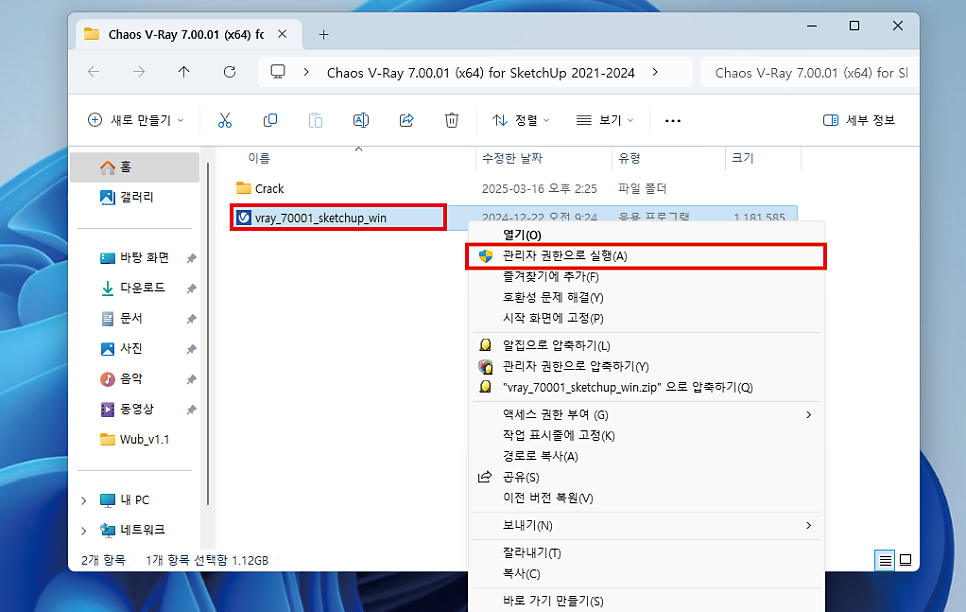This screenshot has width=966, height=612.
Task: Choose 공유(S) in context menu
Action: click(646, 478)
